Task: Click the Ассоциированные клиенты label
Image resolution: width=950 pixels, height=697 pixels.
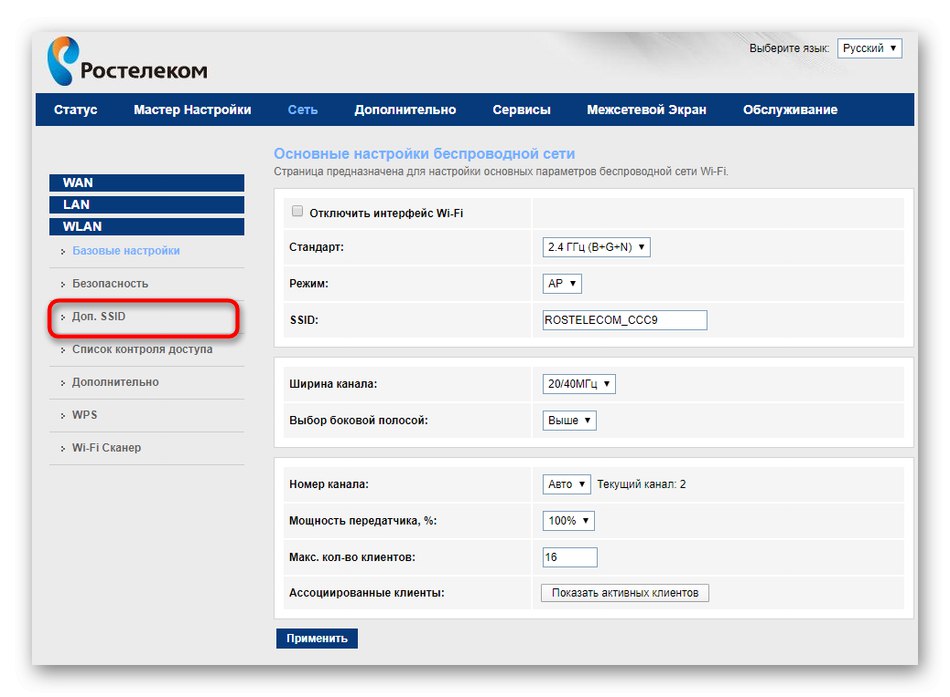Action: tap(367, 593)
